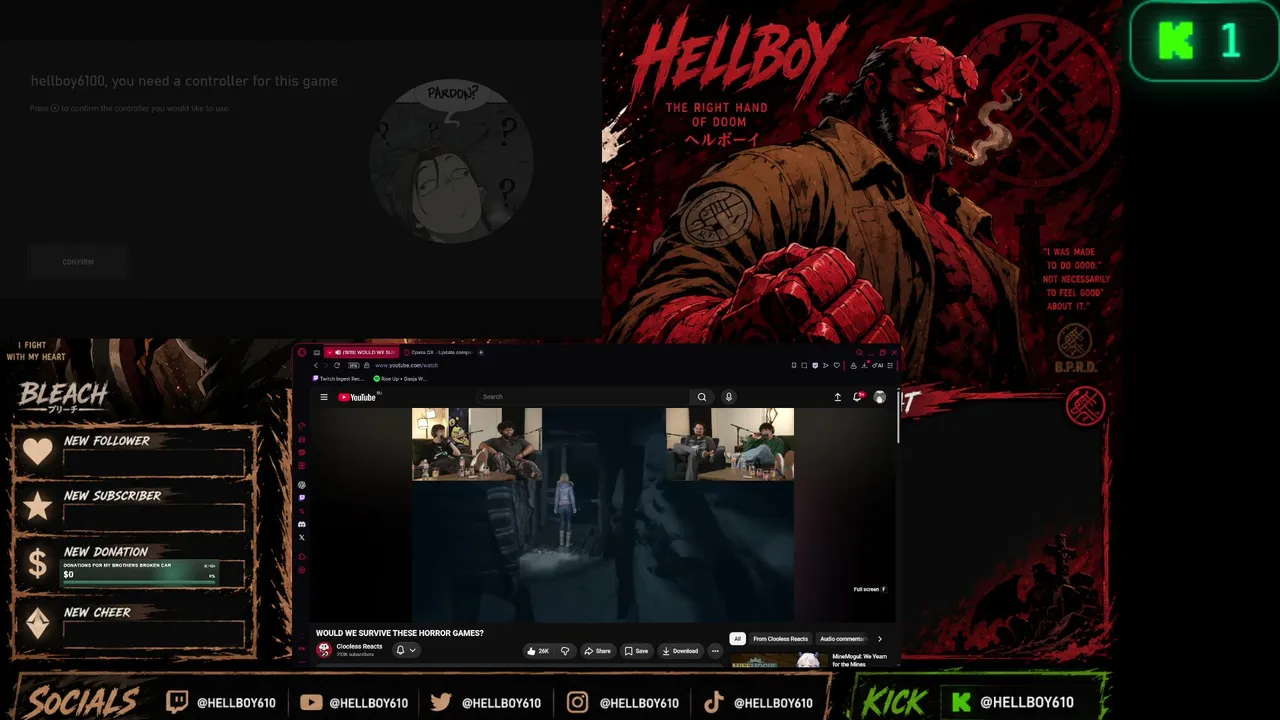Open the Opera GX main menu logo
The height and width of the screenshot is (720, 1280).
[302, 352]
